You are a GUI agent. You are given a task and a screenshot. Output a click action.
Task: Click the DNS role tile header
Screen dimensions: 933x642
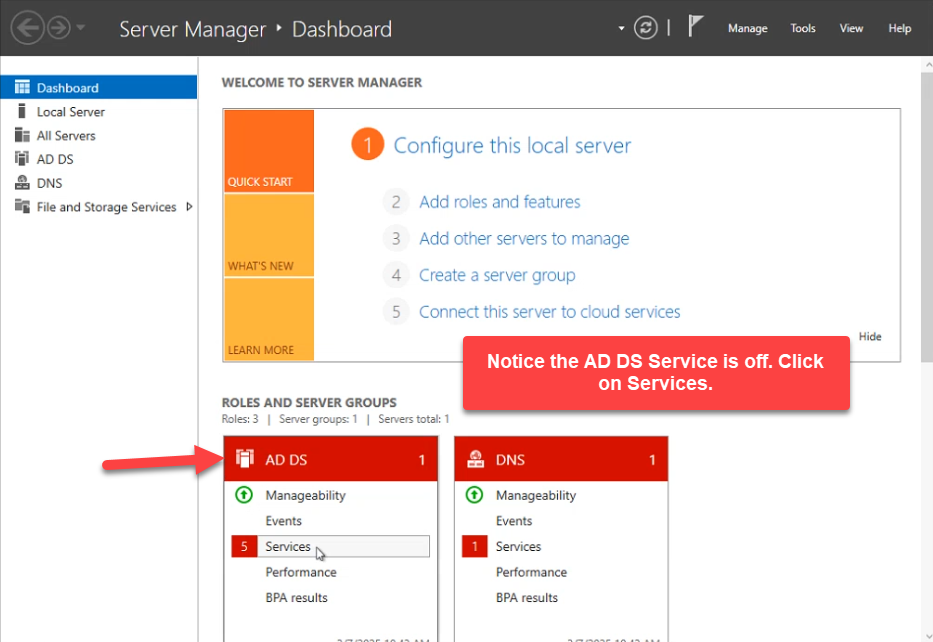[561, 459]
